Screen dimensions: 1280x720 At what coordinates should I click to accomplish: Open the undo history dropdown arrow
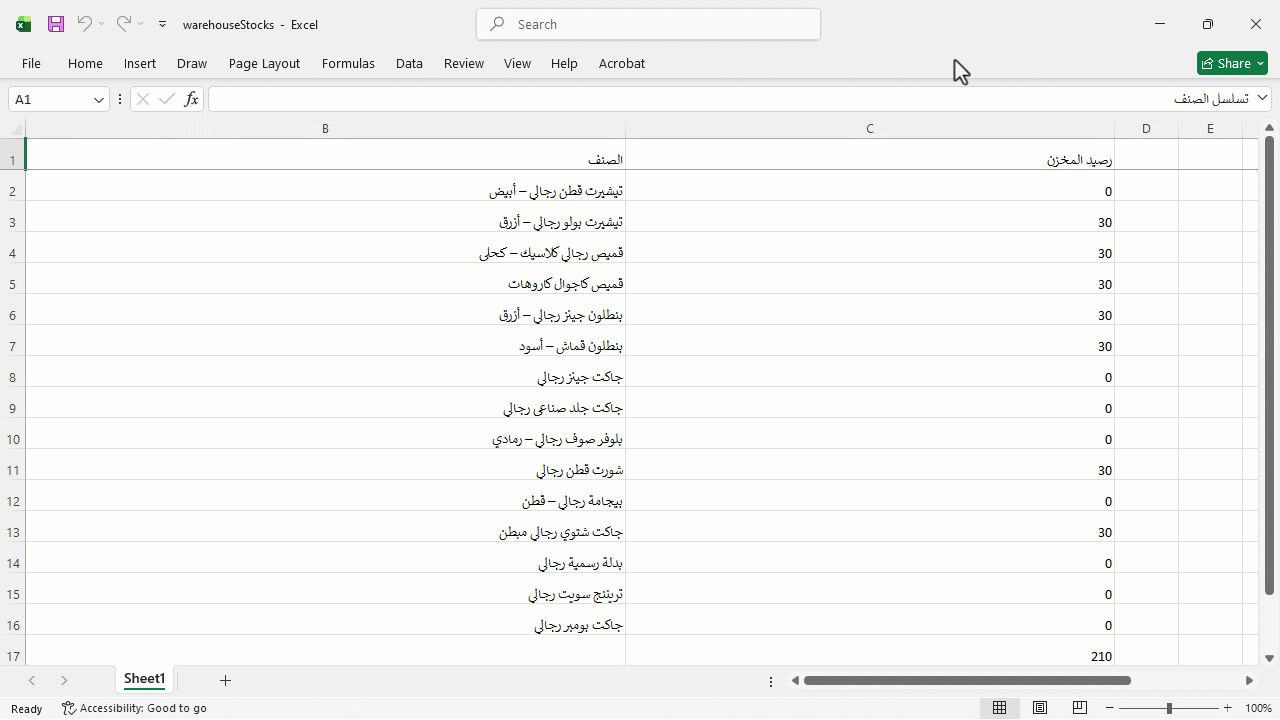point(101,24)
